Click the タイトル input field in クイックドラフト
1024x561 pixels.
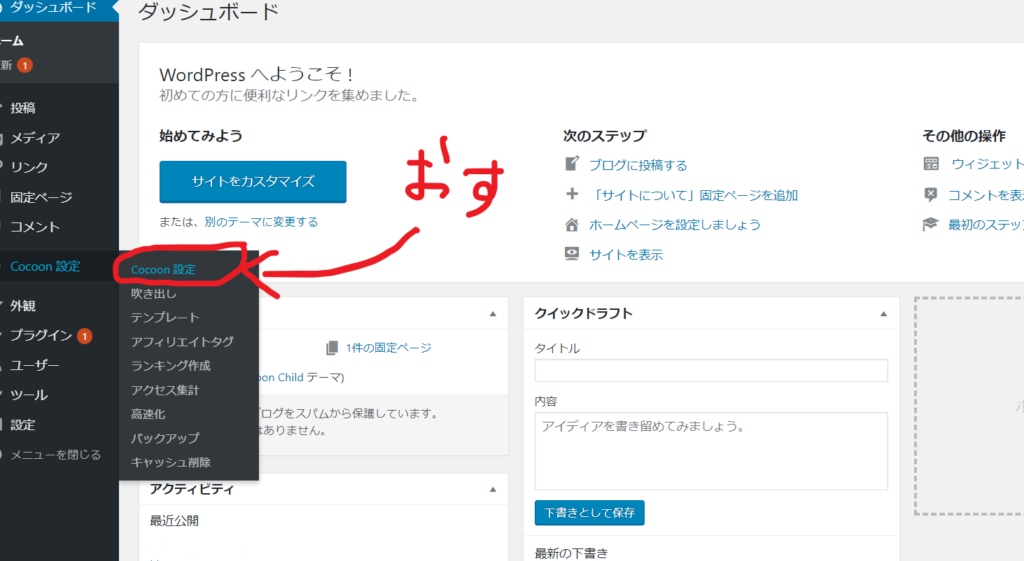[x=711, y=370]
